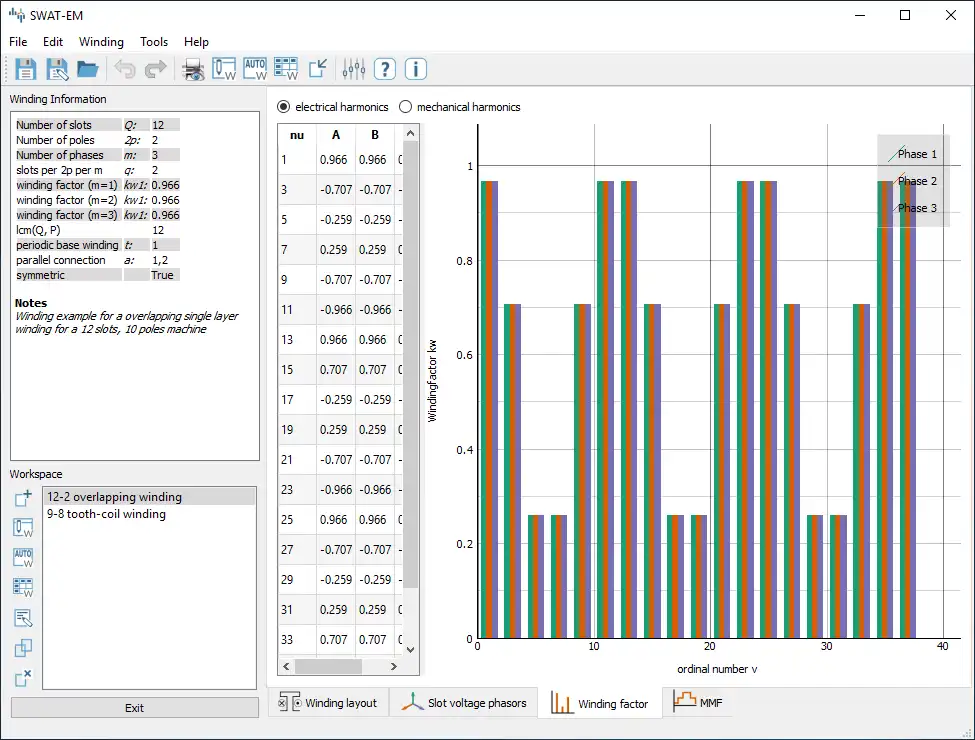This screenshot has height=740, width=975.
Task: Click the question mark help icon
Action: pos(385,69)
